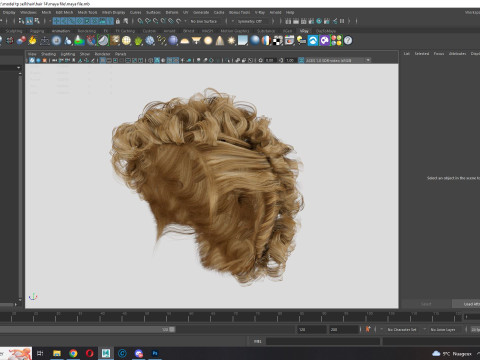
Task: Create a V-Ray sun light from shelf
Action: click(231, 41)
